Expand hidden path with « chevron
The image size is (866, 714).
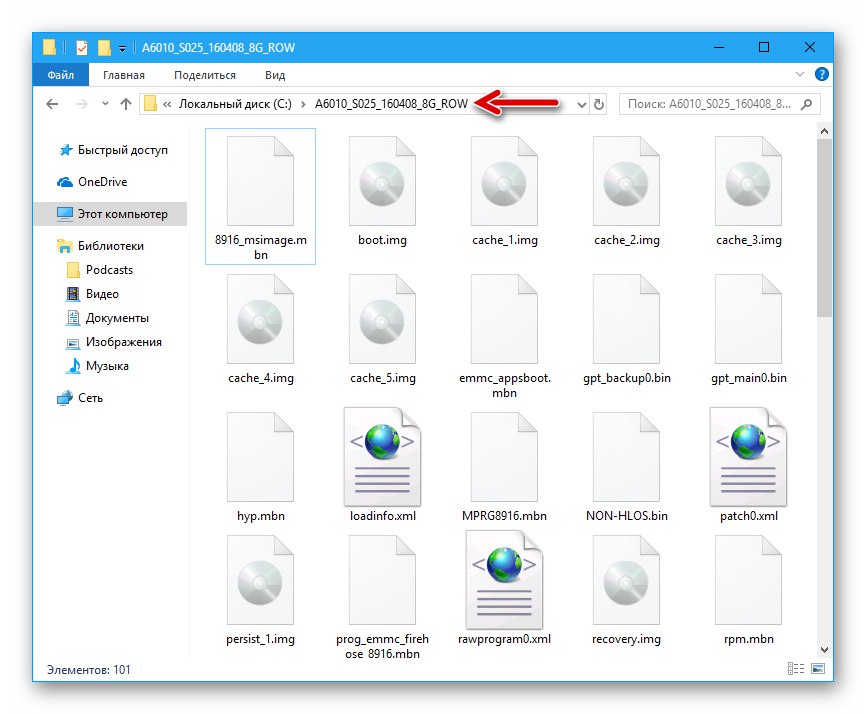click(x=167, y=104)
